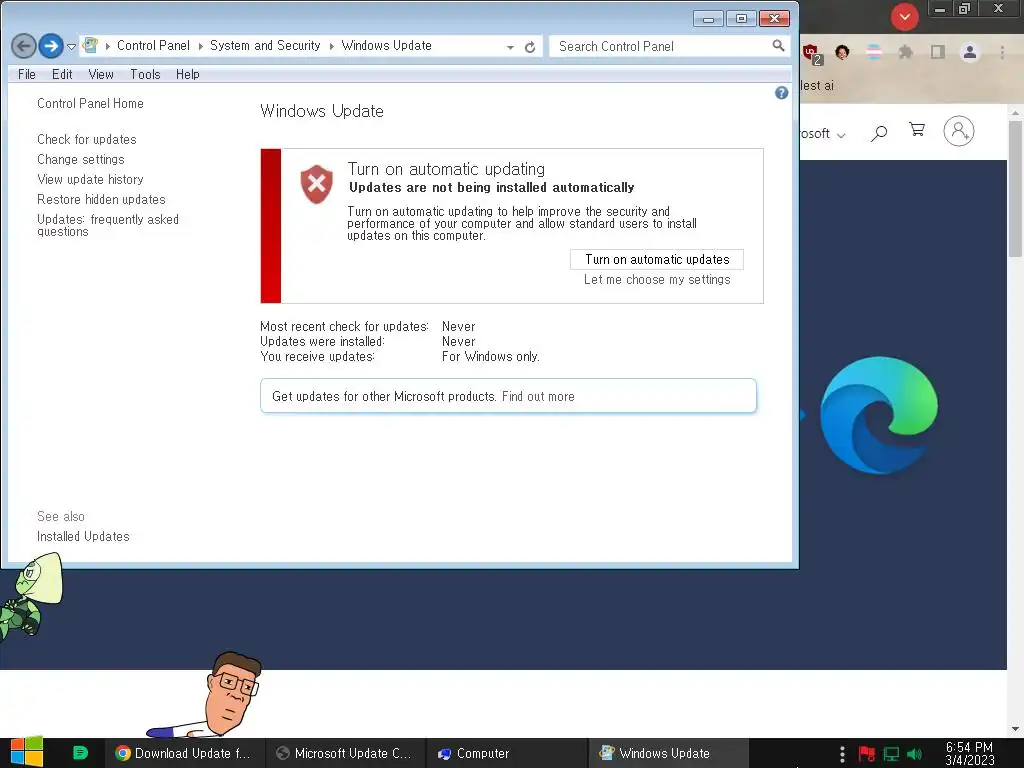Open Chrome three-dot menu
The image size is (1024, 768).
pos(1002,52)
